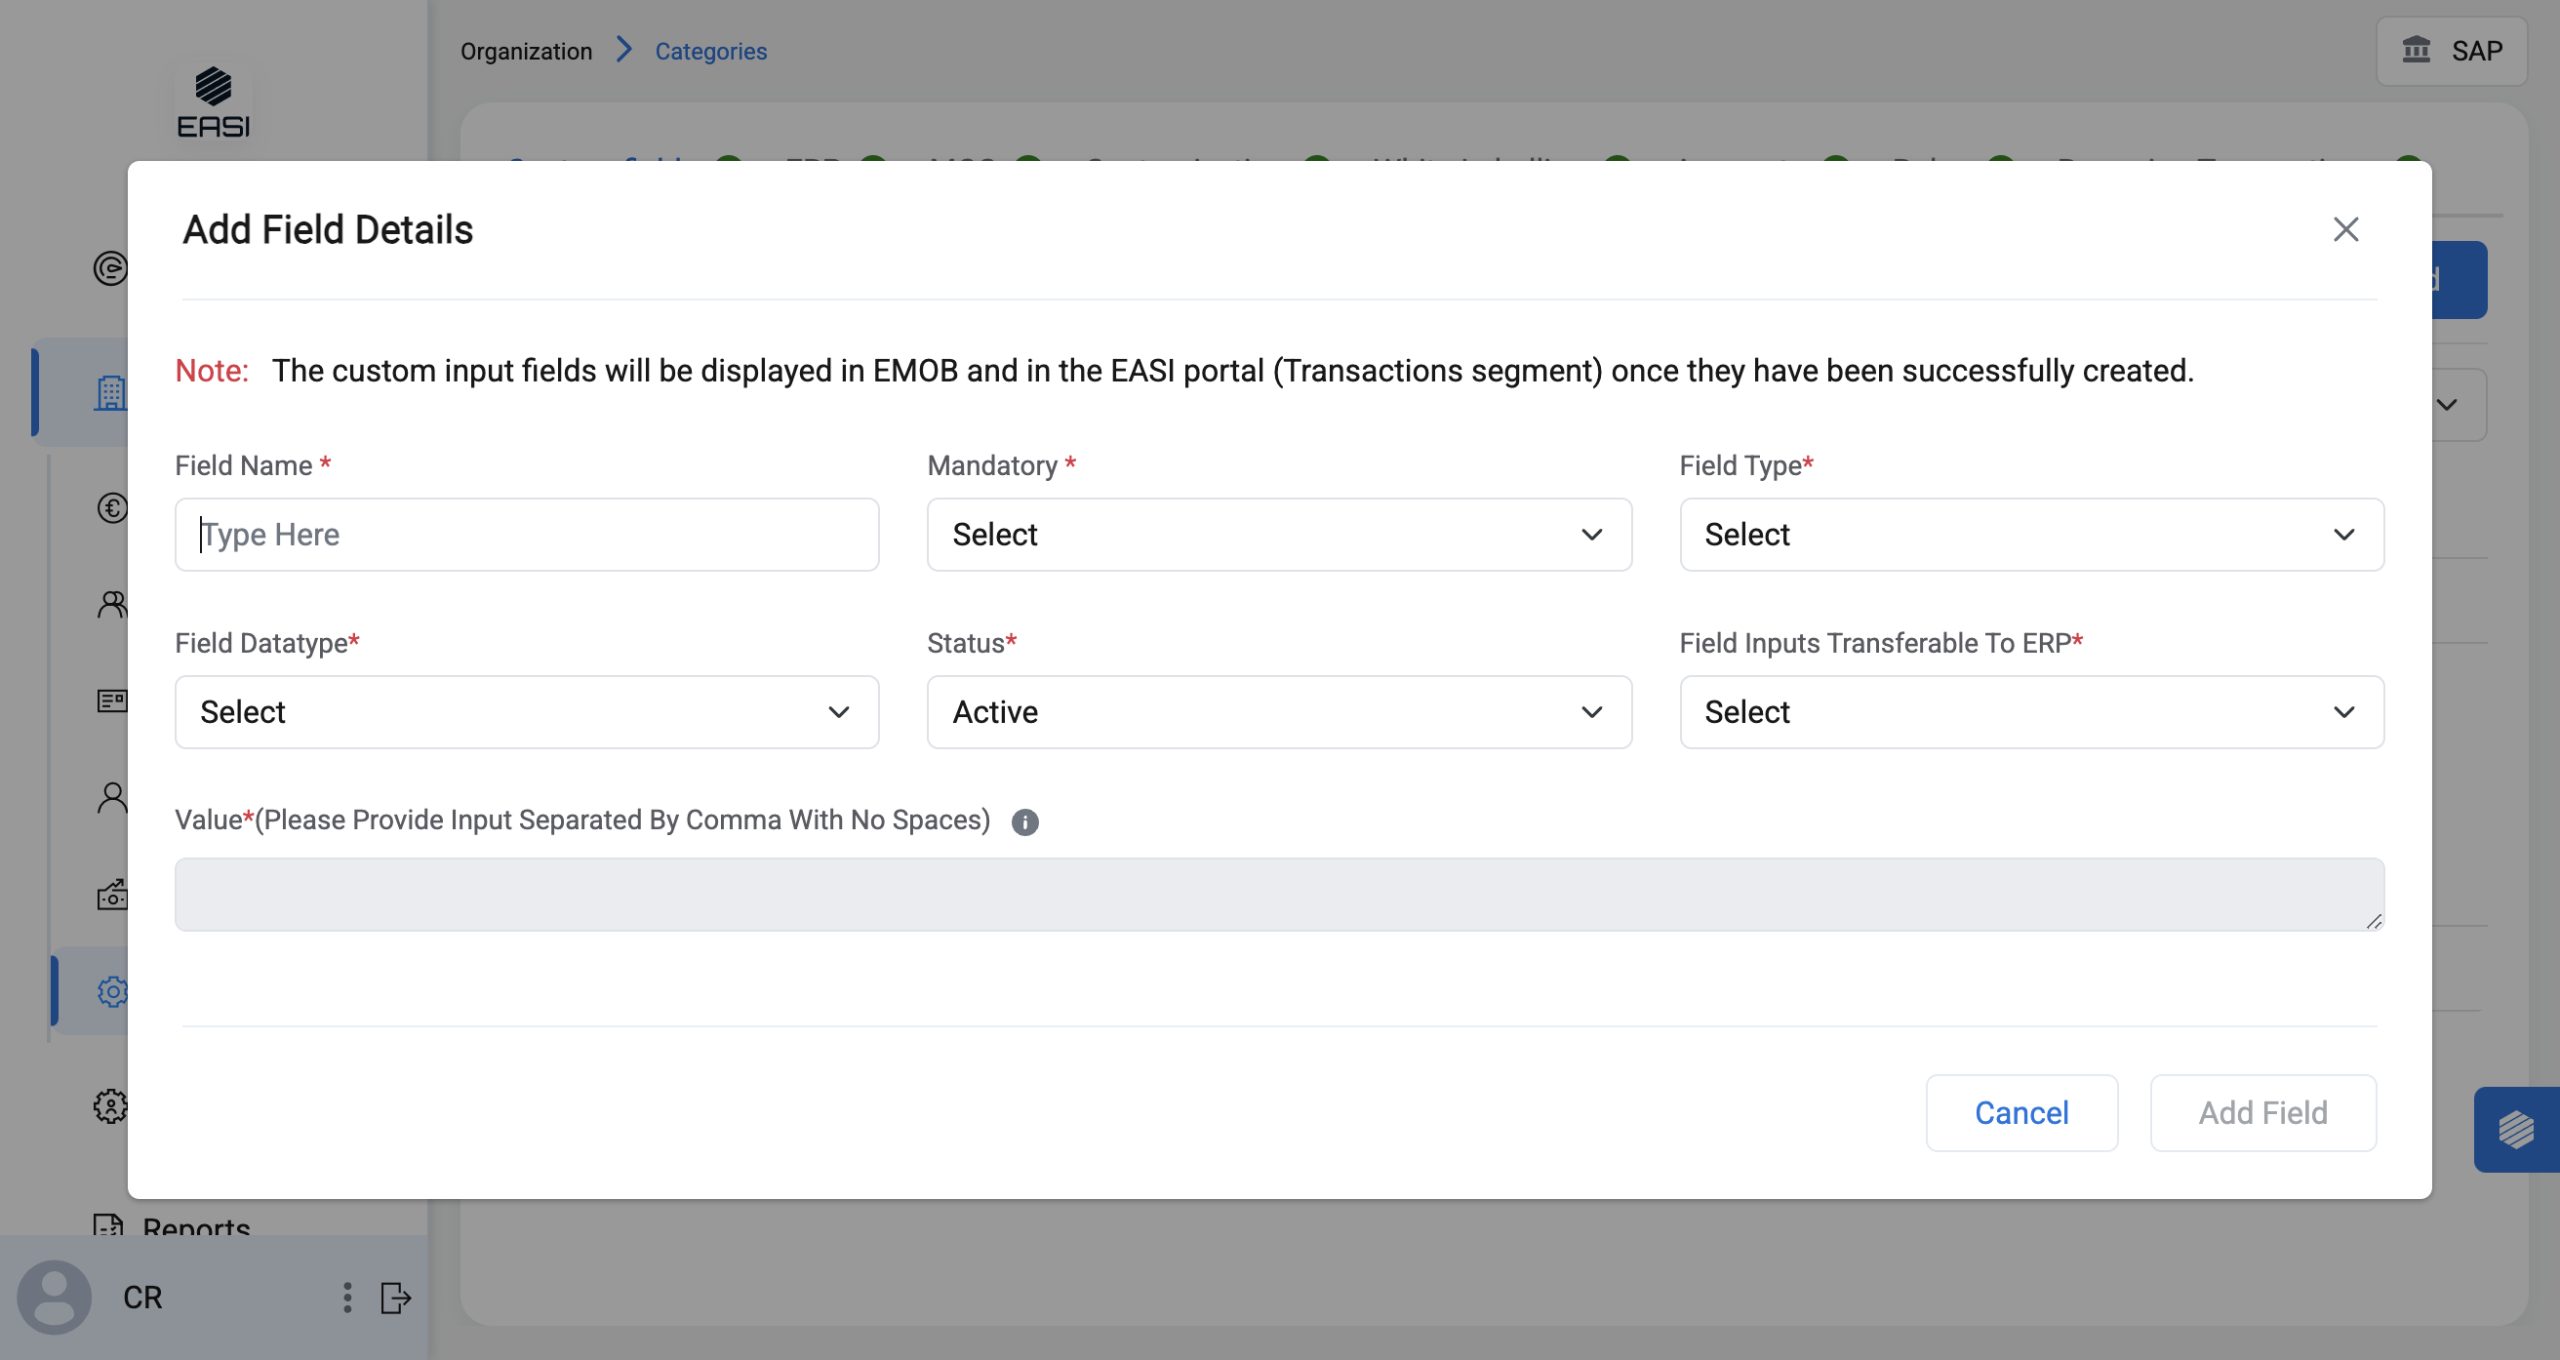This screenshot has width=2560, height=1360.
Task: Click the bank icon next to SAP
Action: coord(2416,50)
